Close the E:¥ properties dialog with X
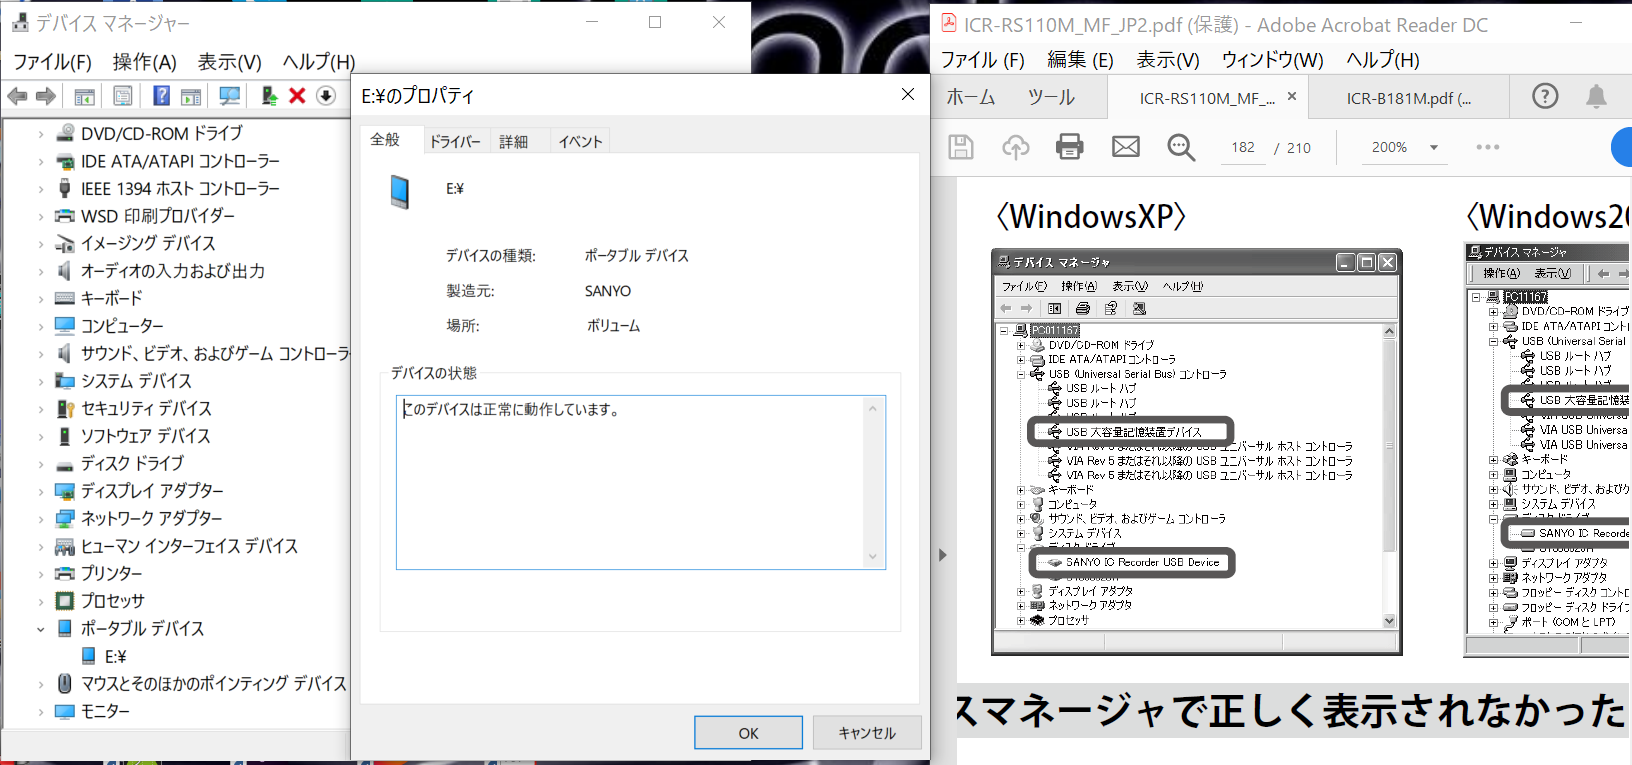Viewport: 1632px width, 765px height. pos(907,94)
